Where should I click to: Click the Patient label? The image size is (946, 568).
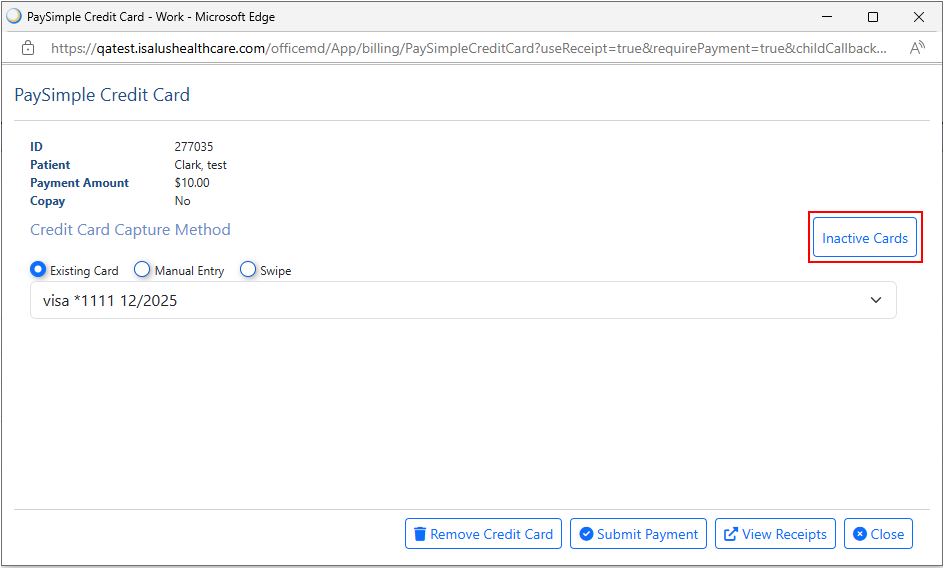point(50,165)
